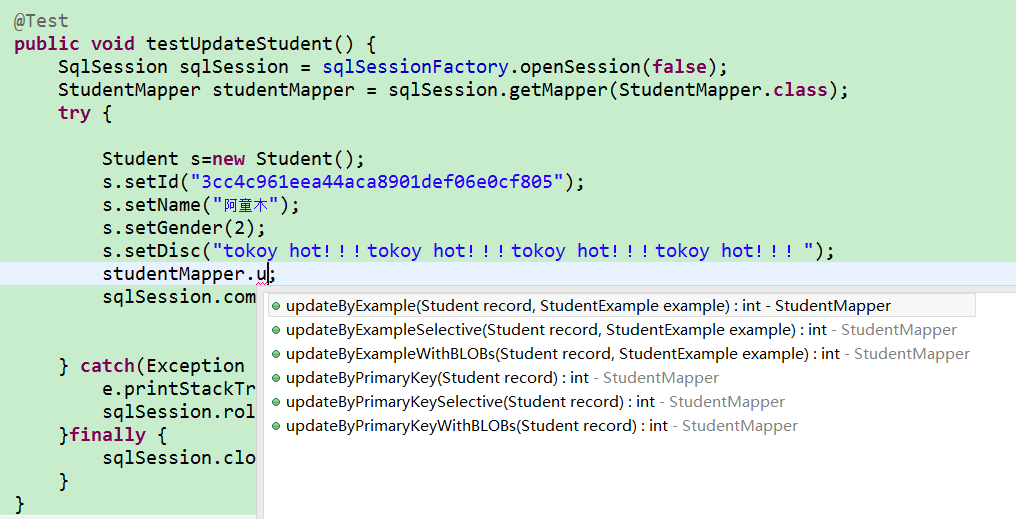This screenshot has height=519, width=1016.
Task: Click green method icon beside updateByExample
Action: 276,306
